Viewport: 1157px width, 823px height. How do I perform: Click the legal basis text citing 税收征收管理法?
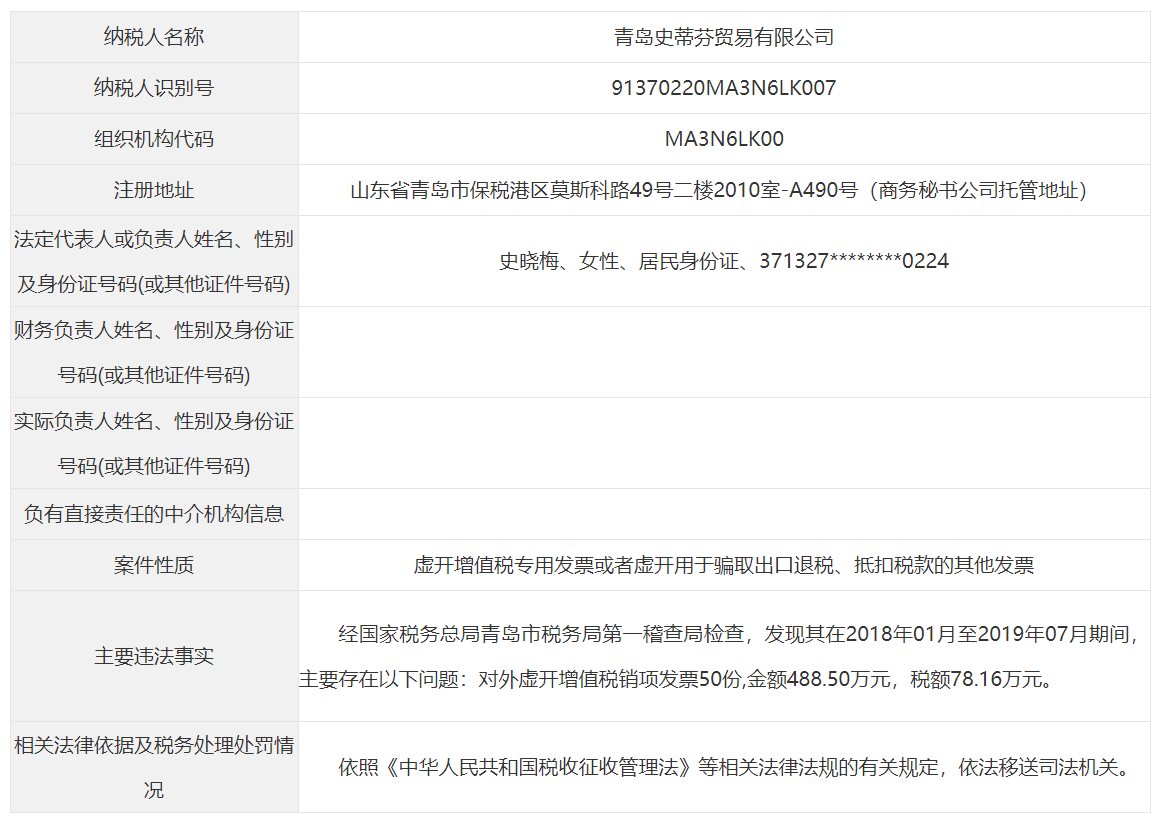733,768
